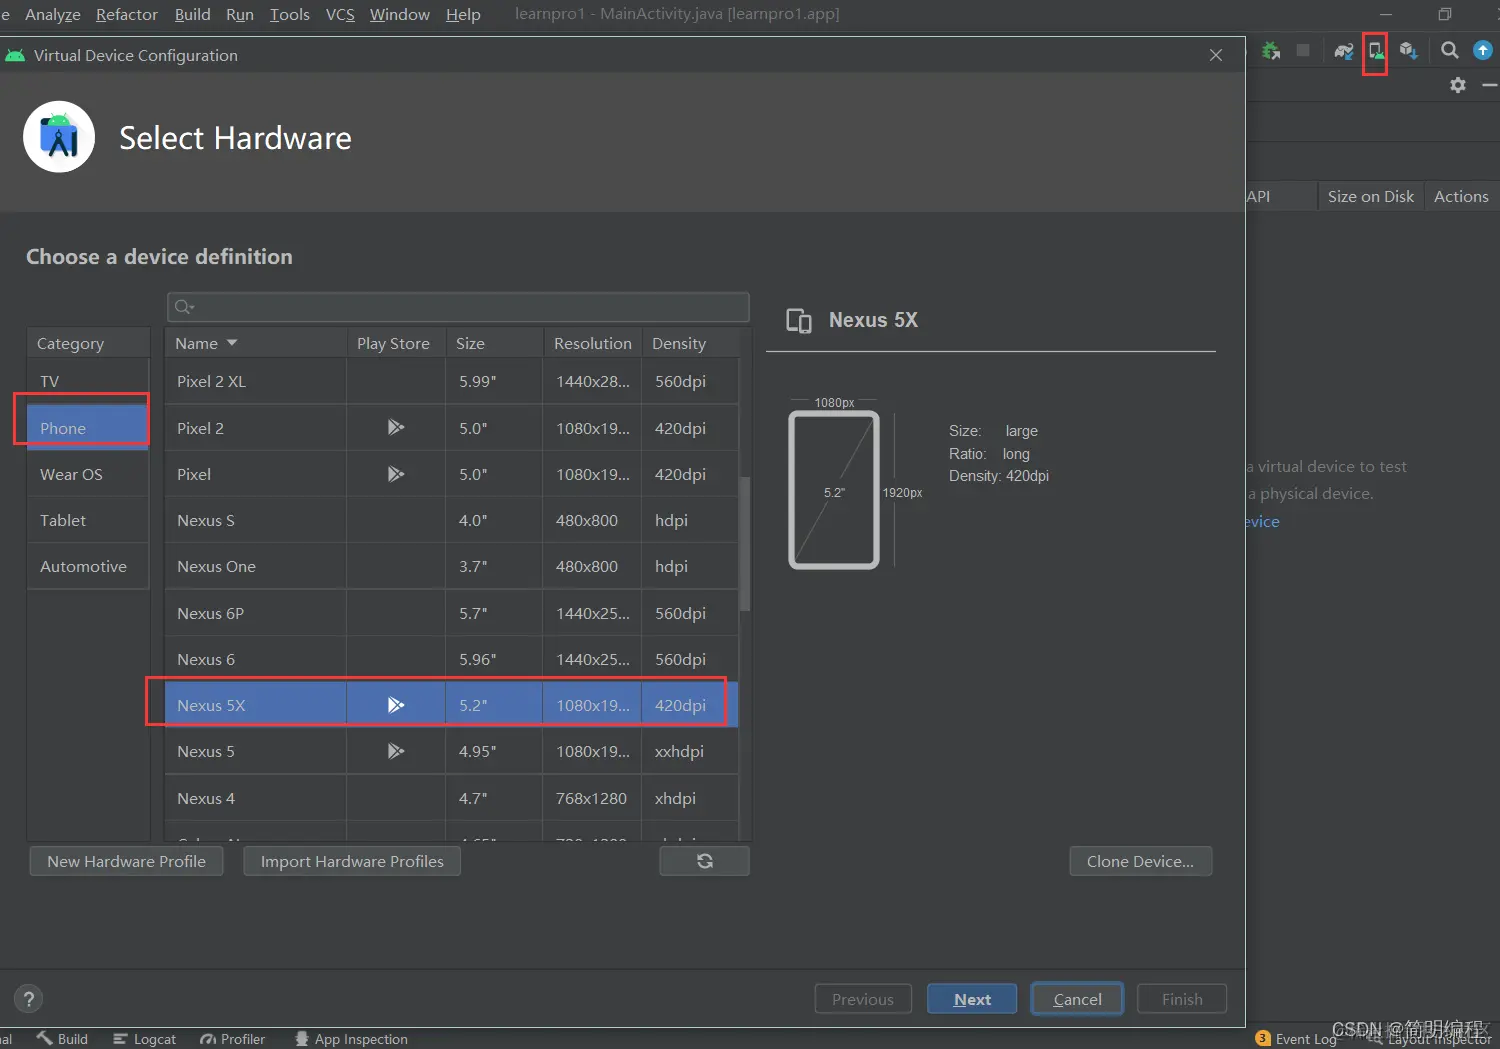Open the Window menu

pyautogui.click(x=400, y=14)
